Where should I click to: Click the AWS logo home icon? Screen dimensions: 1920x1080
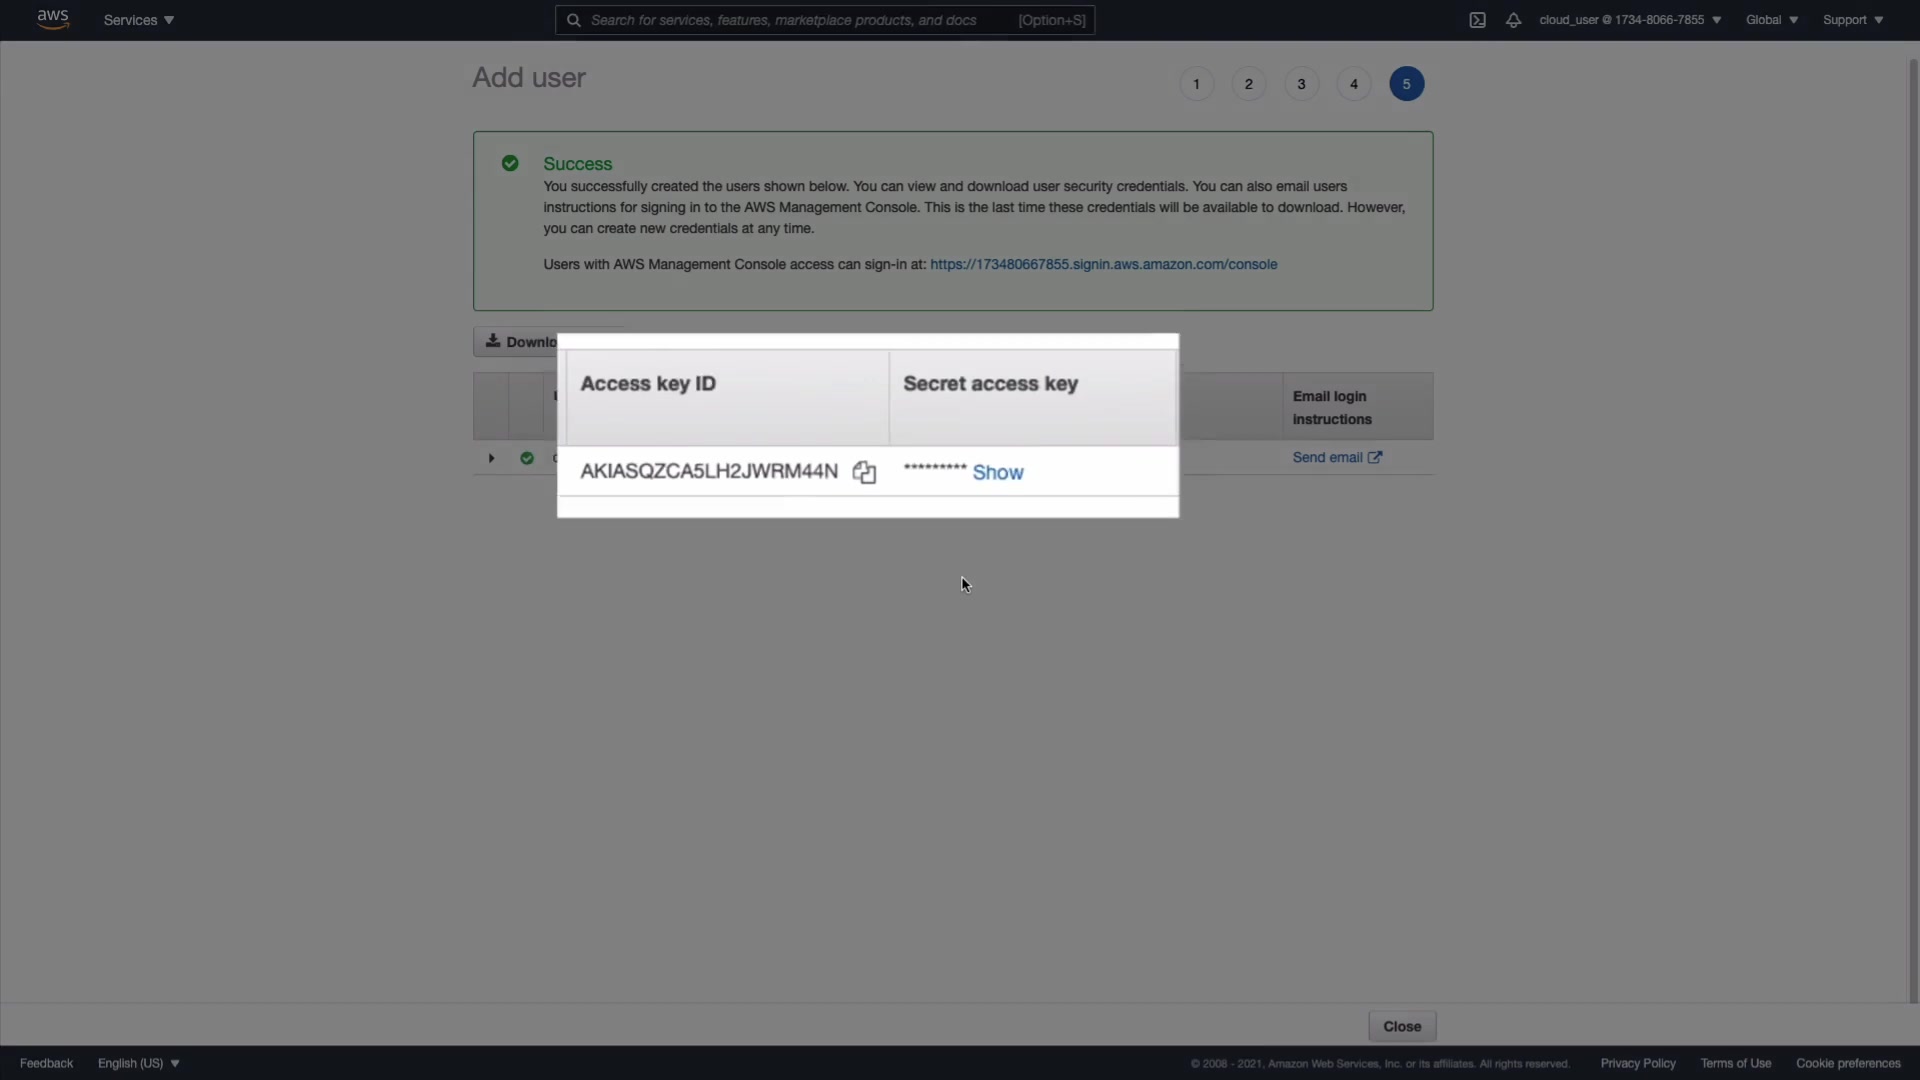(52, 19)
